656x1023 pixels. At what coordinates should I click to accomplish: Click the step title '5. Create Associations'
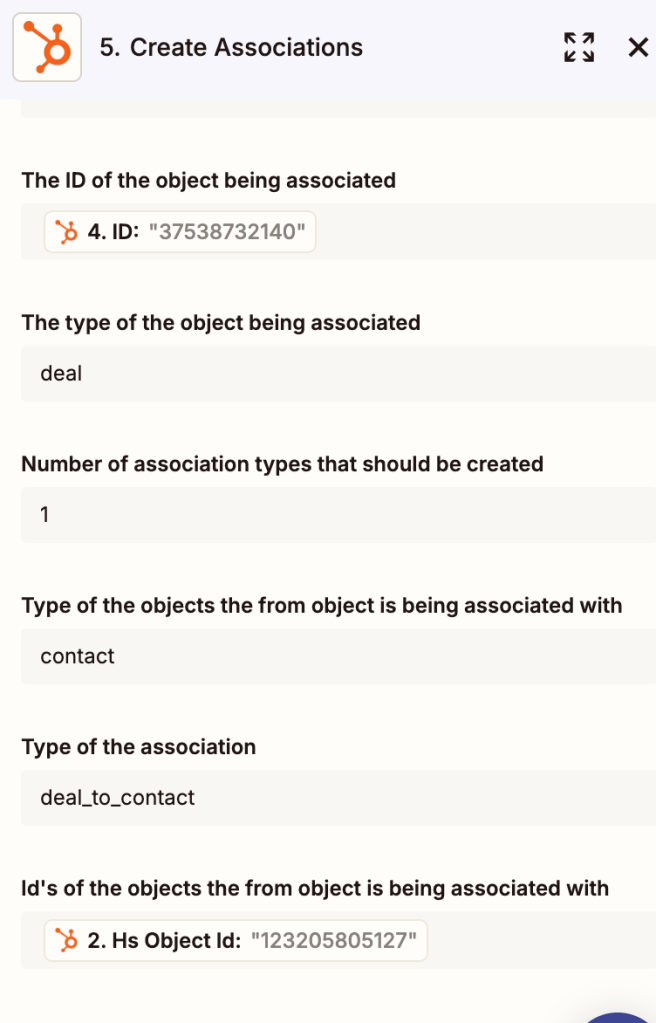(x=231, y=47)
